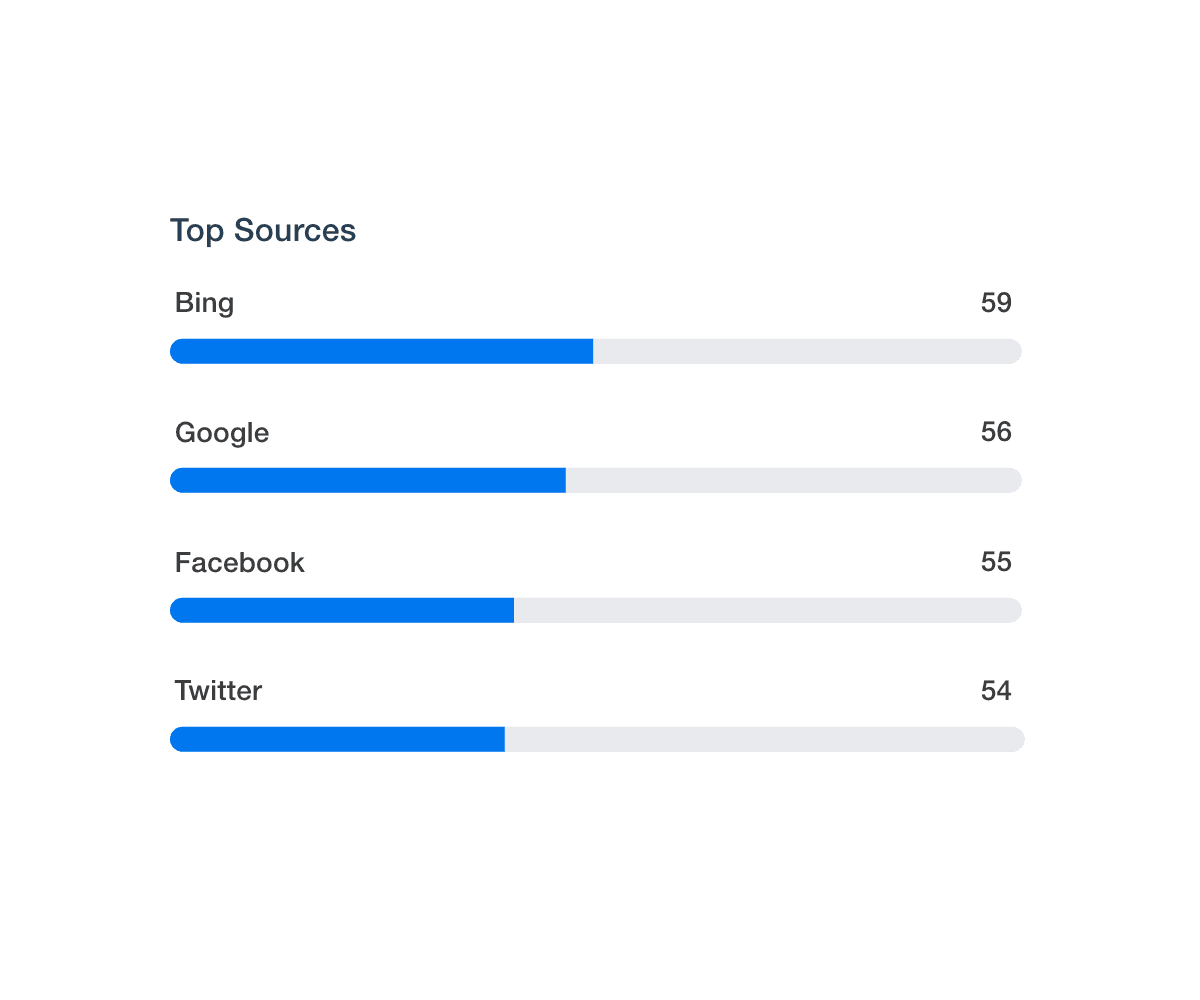This screenshot has height=1000, width=1200.
Task: Click Bing's count value 59
Action: [x=996, y=303]
